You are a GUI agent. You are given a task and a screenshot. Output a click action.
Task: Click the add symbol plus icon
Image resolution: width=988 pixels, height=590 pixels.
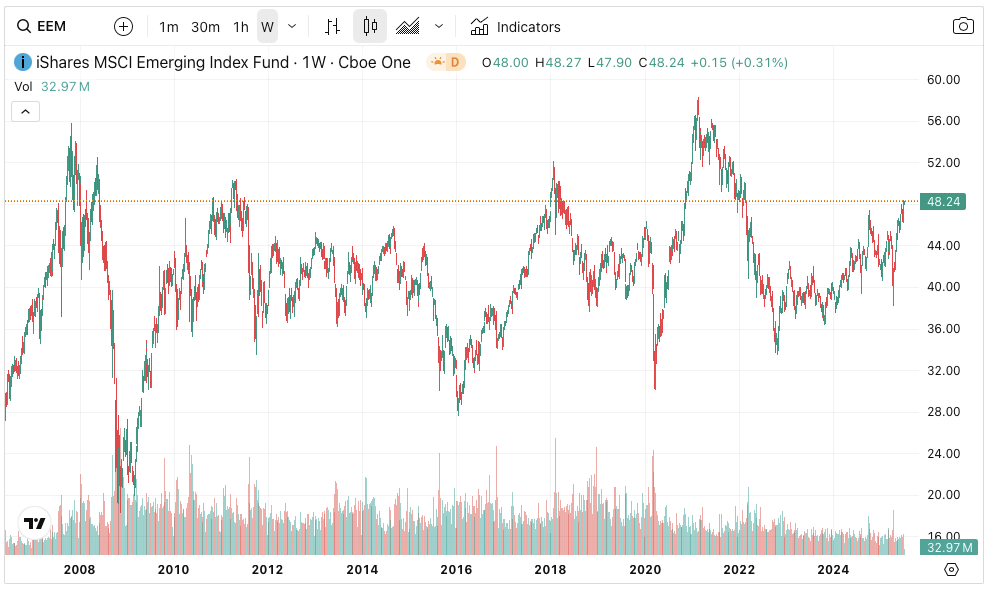pyautogui.click(x=123, y=27)
